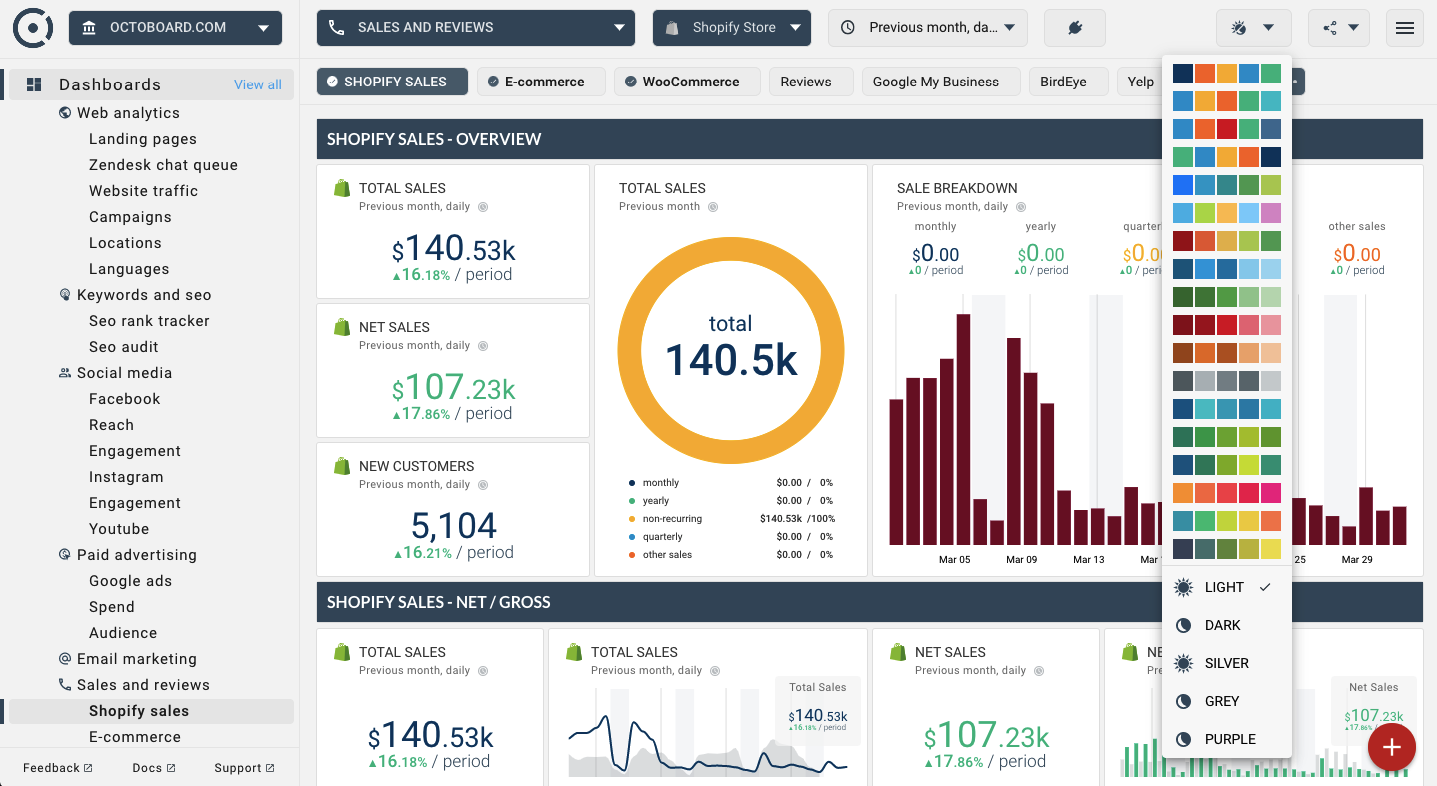Open the Previous month date range dropdown
This screenshot has width=1437, height=786.
(x=927, y=28)
